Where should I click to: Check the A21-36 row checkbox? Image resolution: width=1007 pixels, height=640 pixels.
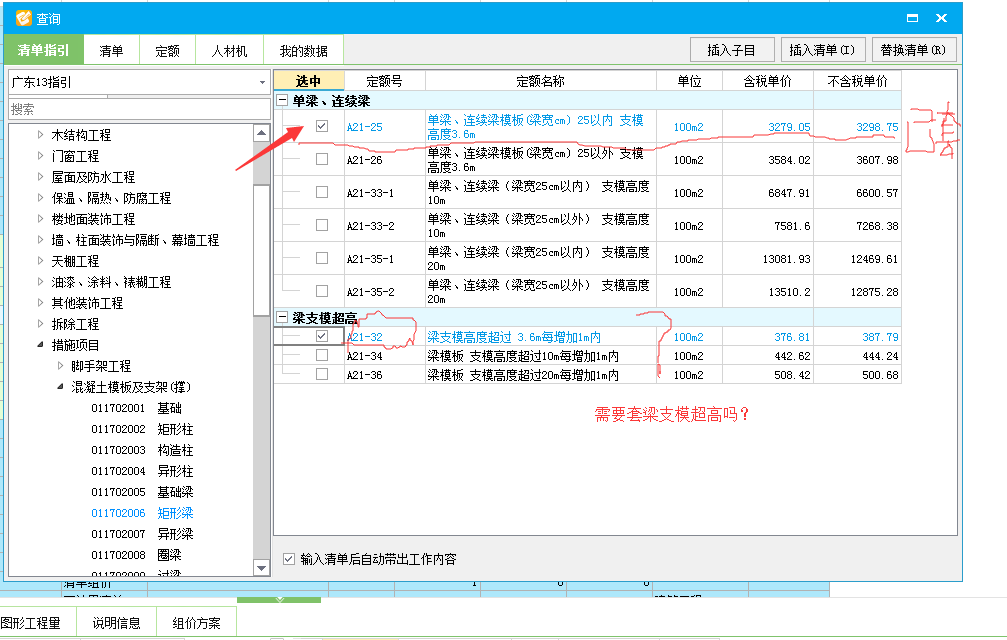tap(322, 374)
